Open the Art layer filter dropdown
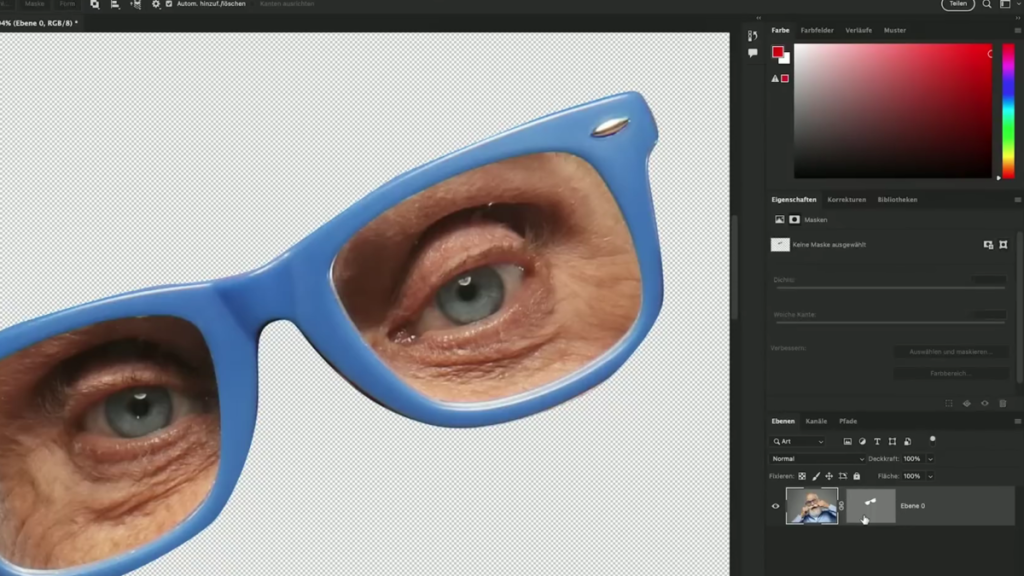 [800, 441]
